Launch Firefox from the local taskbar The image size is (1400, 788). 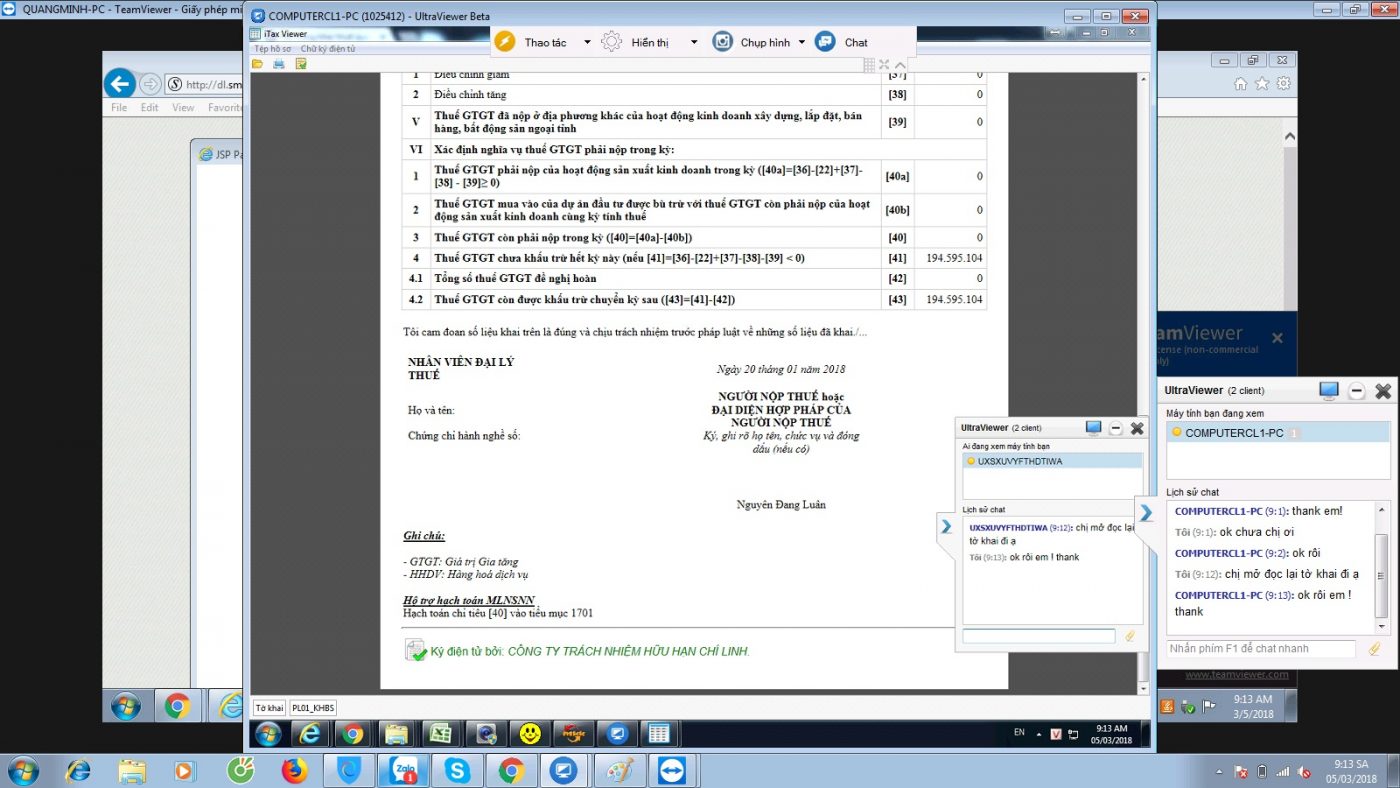pos(295,771)
